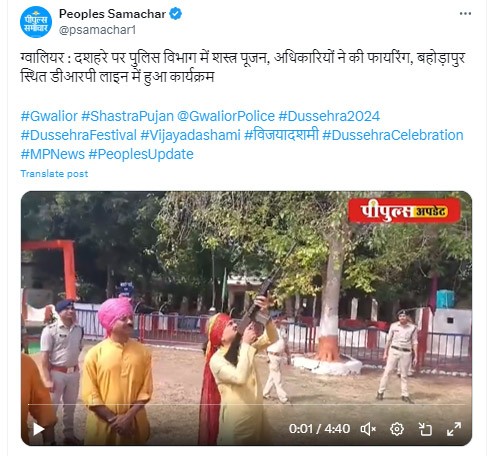Open the #Gwalior hashtag

tap(49, 116)
